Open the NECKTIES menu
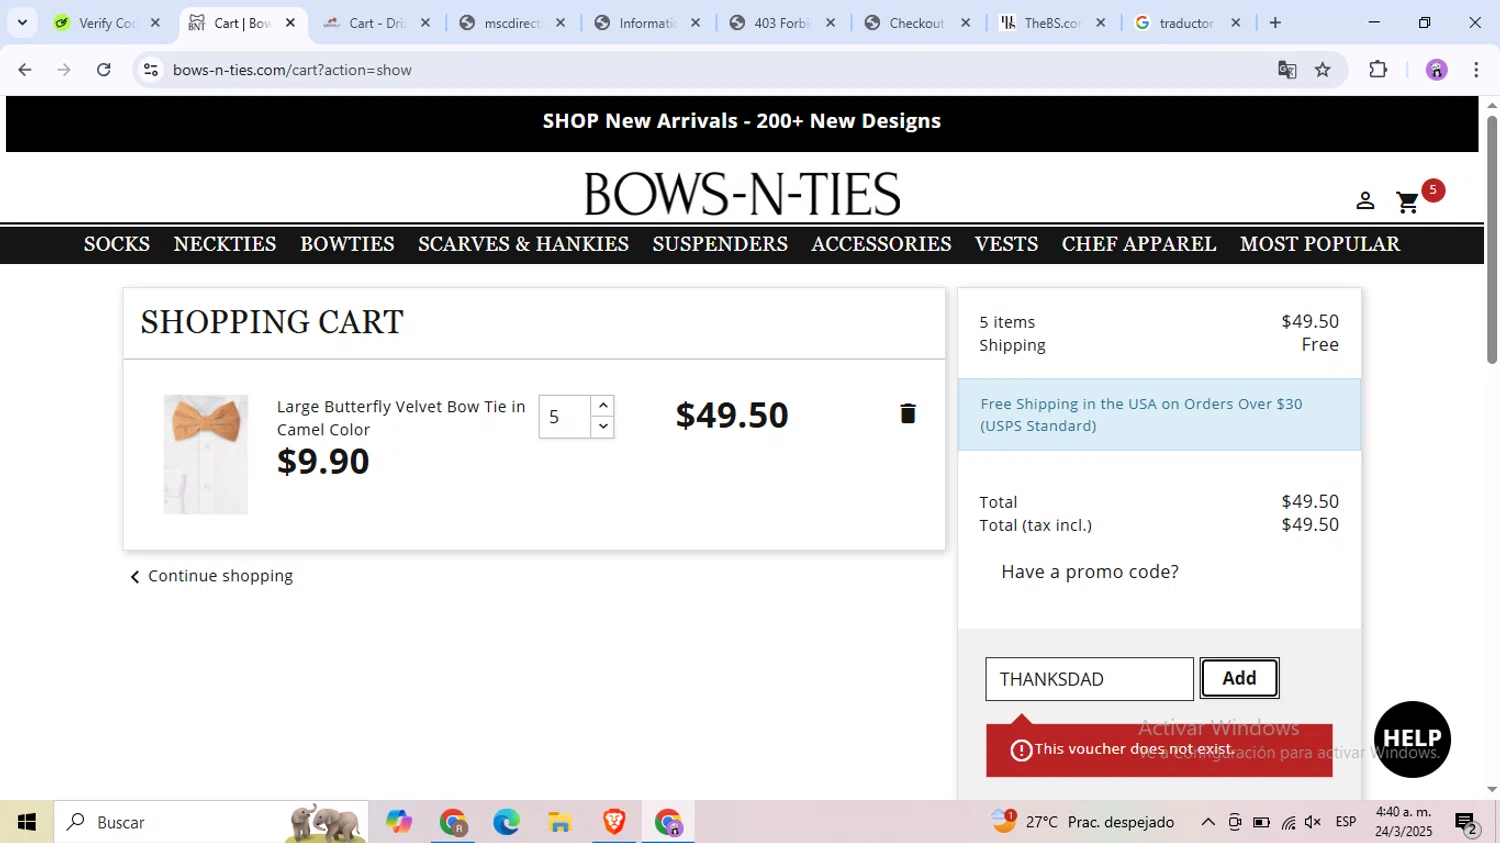The width and height of the screenshot is (1500, 843). [x=225, y=244]
